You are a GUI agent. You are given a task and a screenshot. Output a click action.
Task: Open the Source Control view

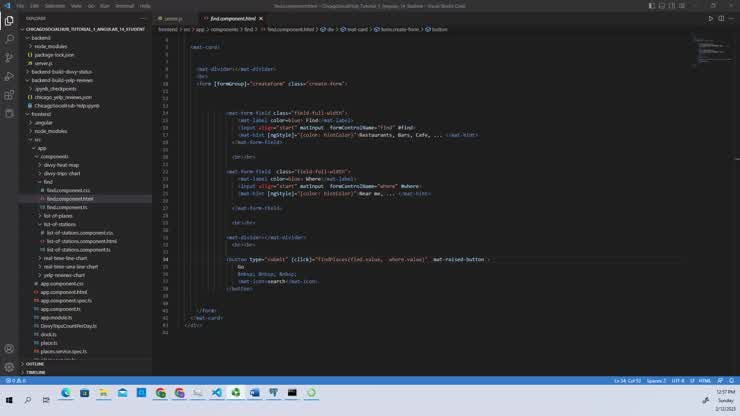(9, 57)
